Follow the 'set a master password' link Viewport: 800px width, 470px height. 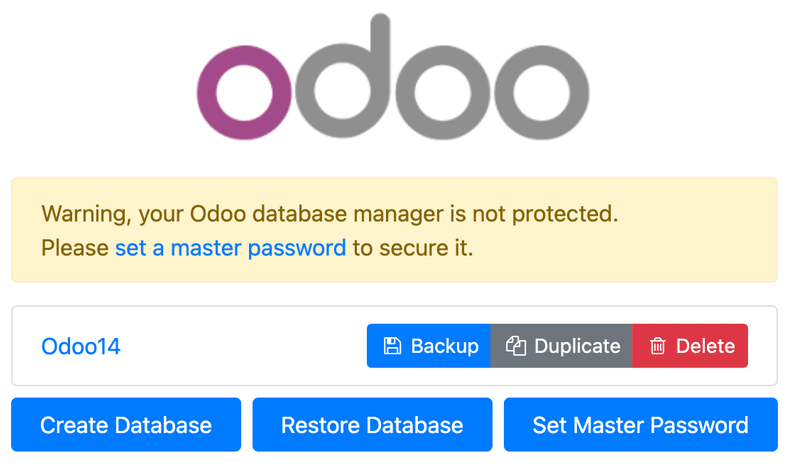[231, 248]
